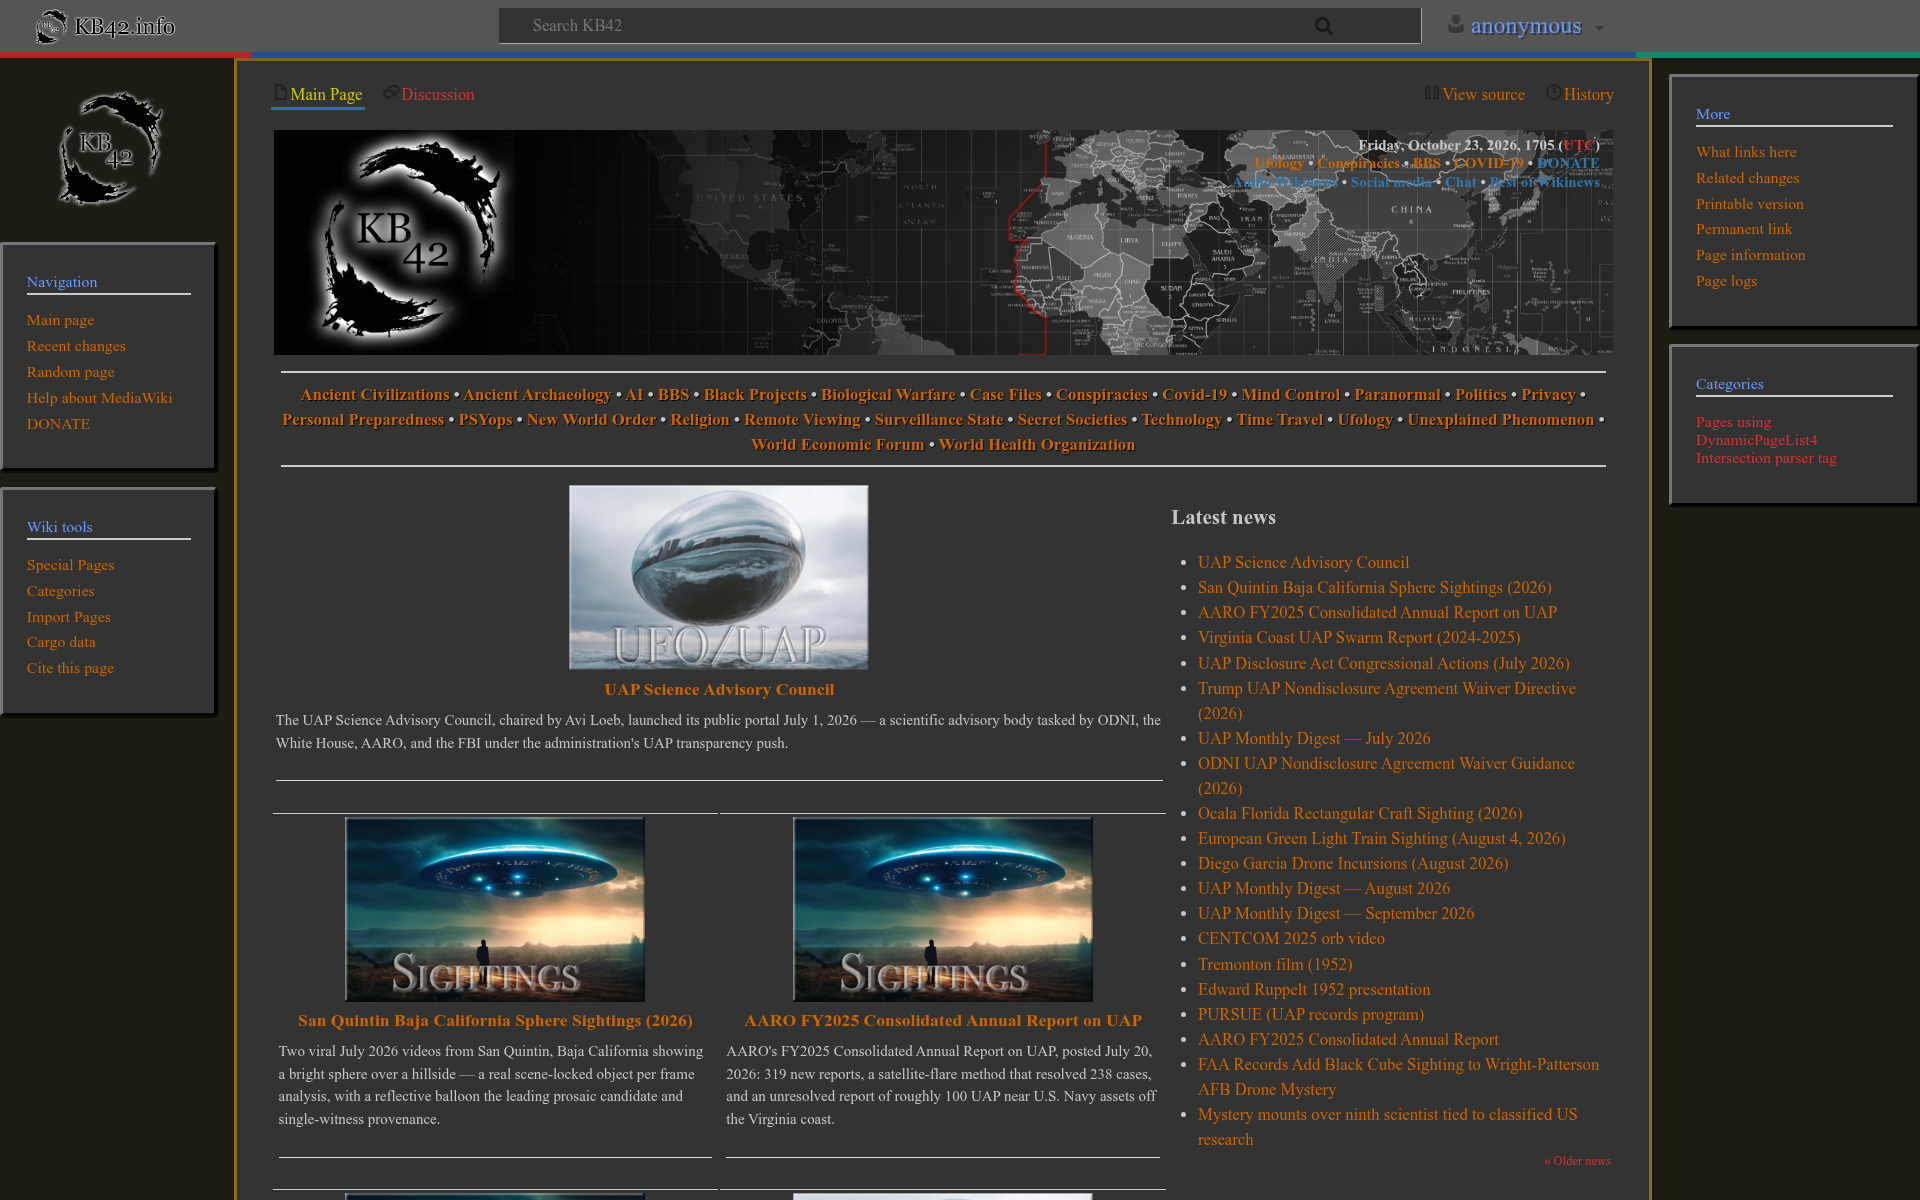Click the Main Page document icon
This screenshot has width=1920, height=1200.
pyautogui.click(x=281, y=93)
